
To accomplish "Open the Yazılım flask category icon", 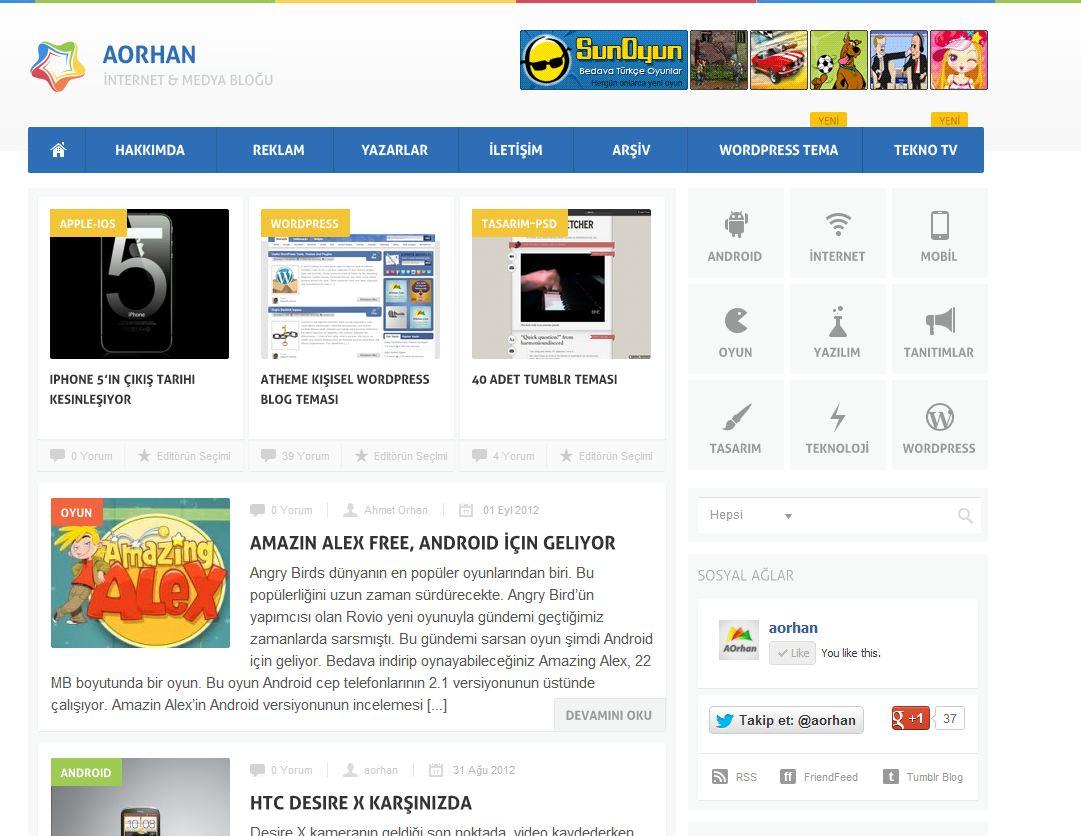I will click(x=838, y=321).
